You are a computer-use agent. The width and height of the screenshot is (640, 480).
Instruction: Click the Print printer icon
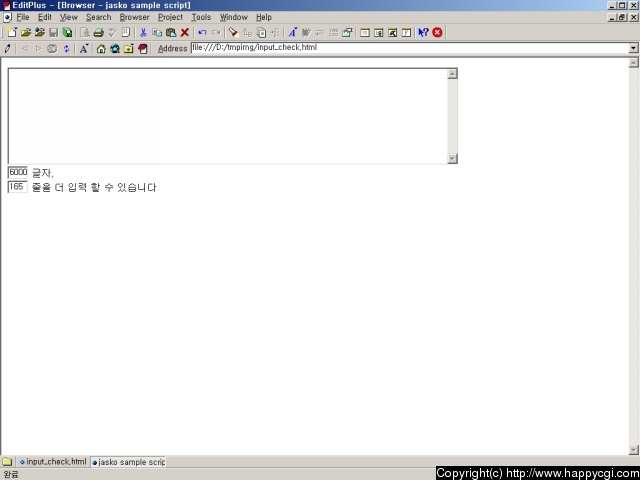(98, 32)
